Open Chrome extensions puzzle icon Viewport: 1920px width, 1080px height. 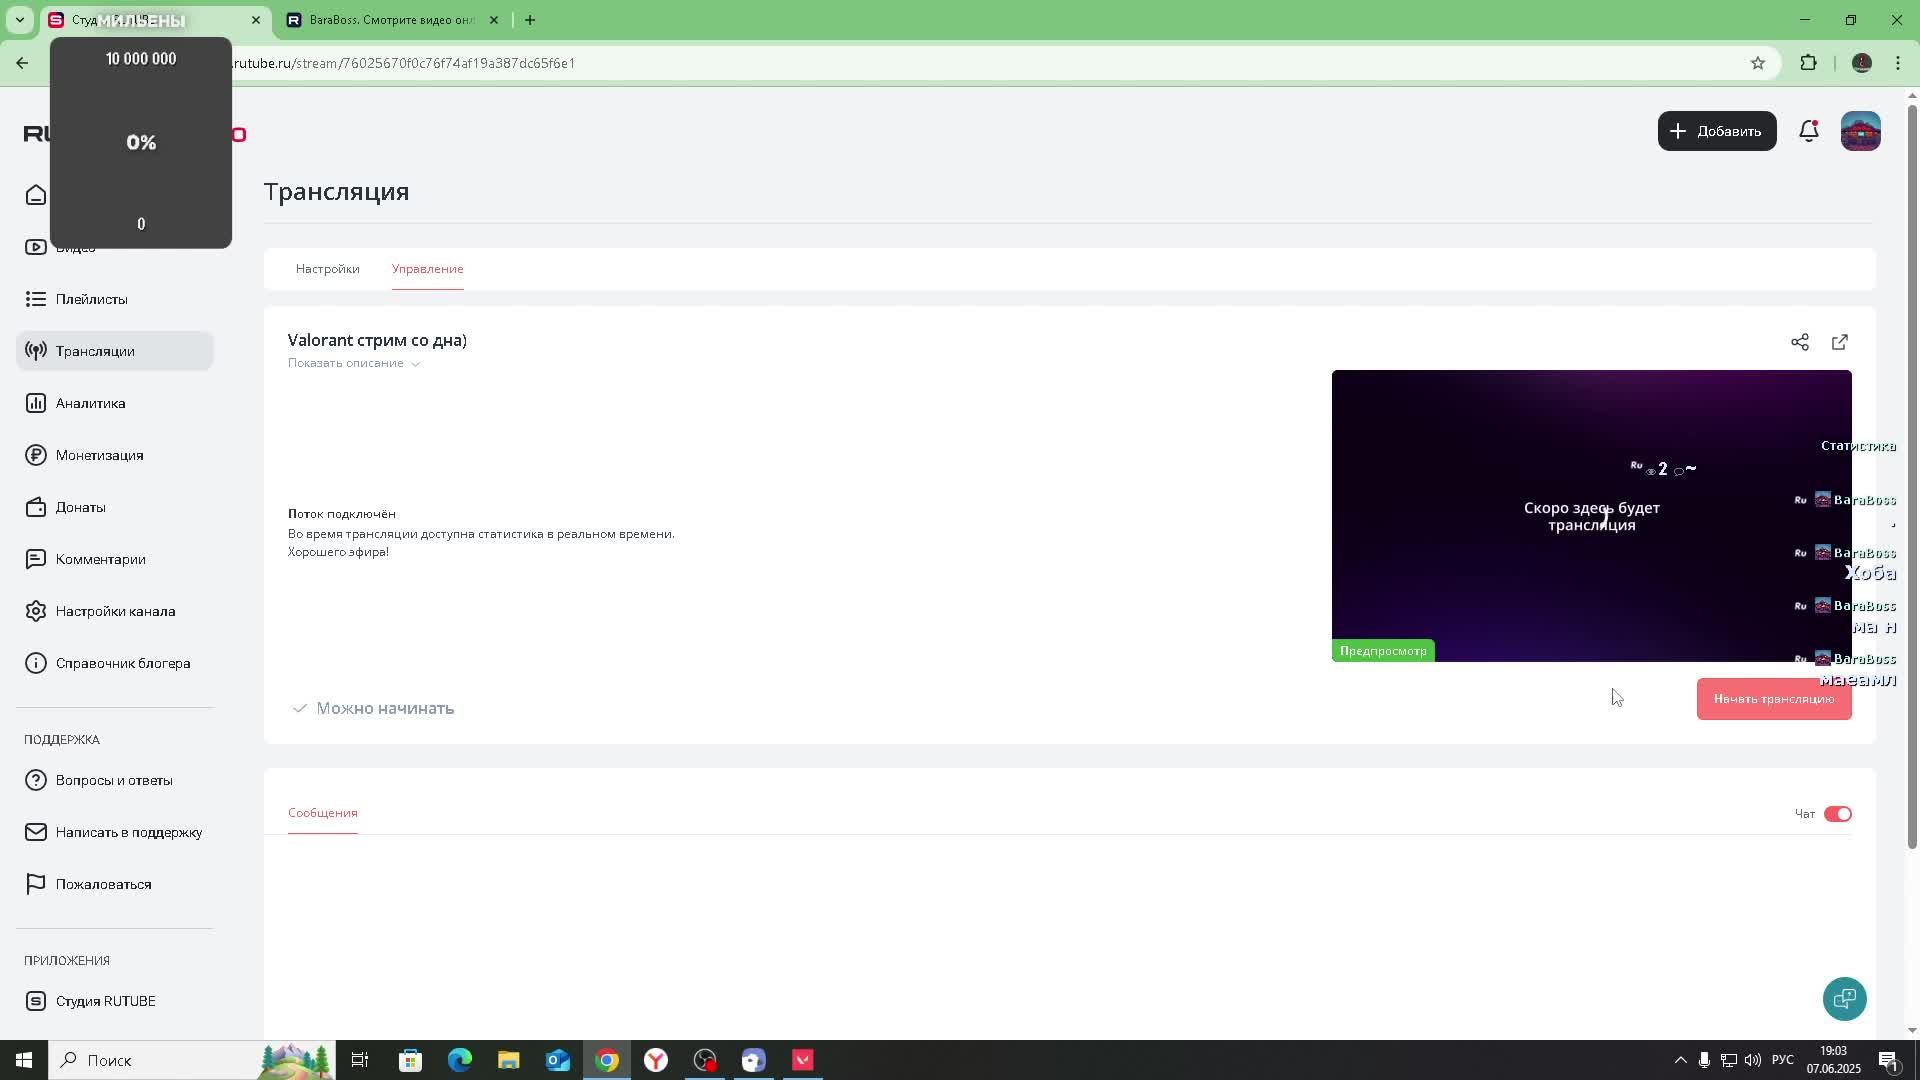coord(1809,63)
